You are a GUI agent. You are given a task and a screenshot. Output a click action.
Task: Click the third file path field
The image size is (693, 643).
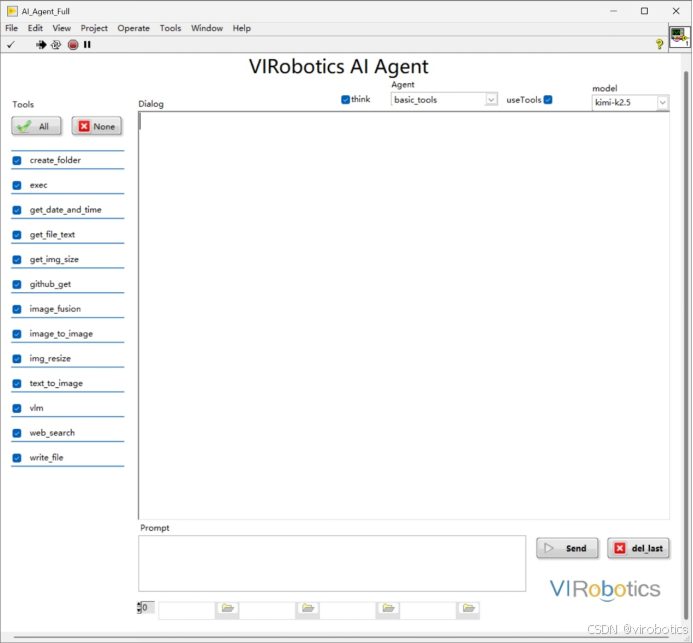coord(348,611)
